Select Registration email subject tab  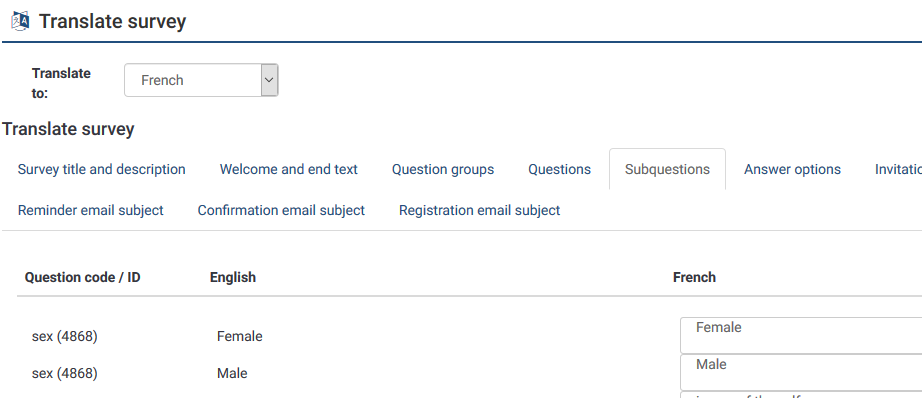point(479,210)
